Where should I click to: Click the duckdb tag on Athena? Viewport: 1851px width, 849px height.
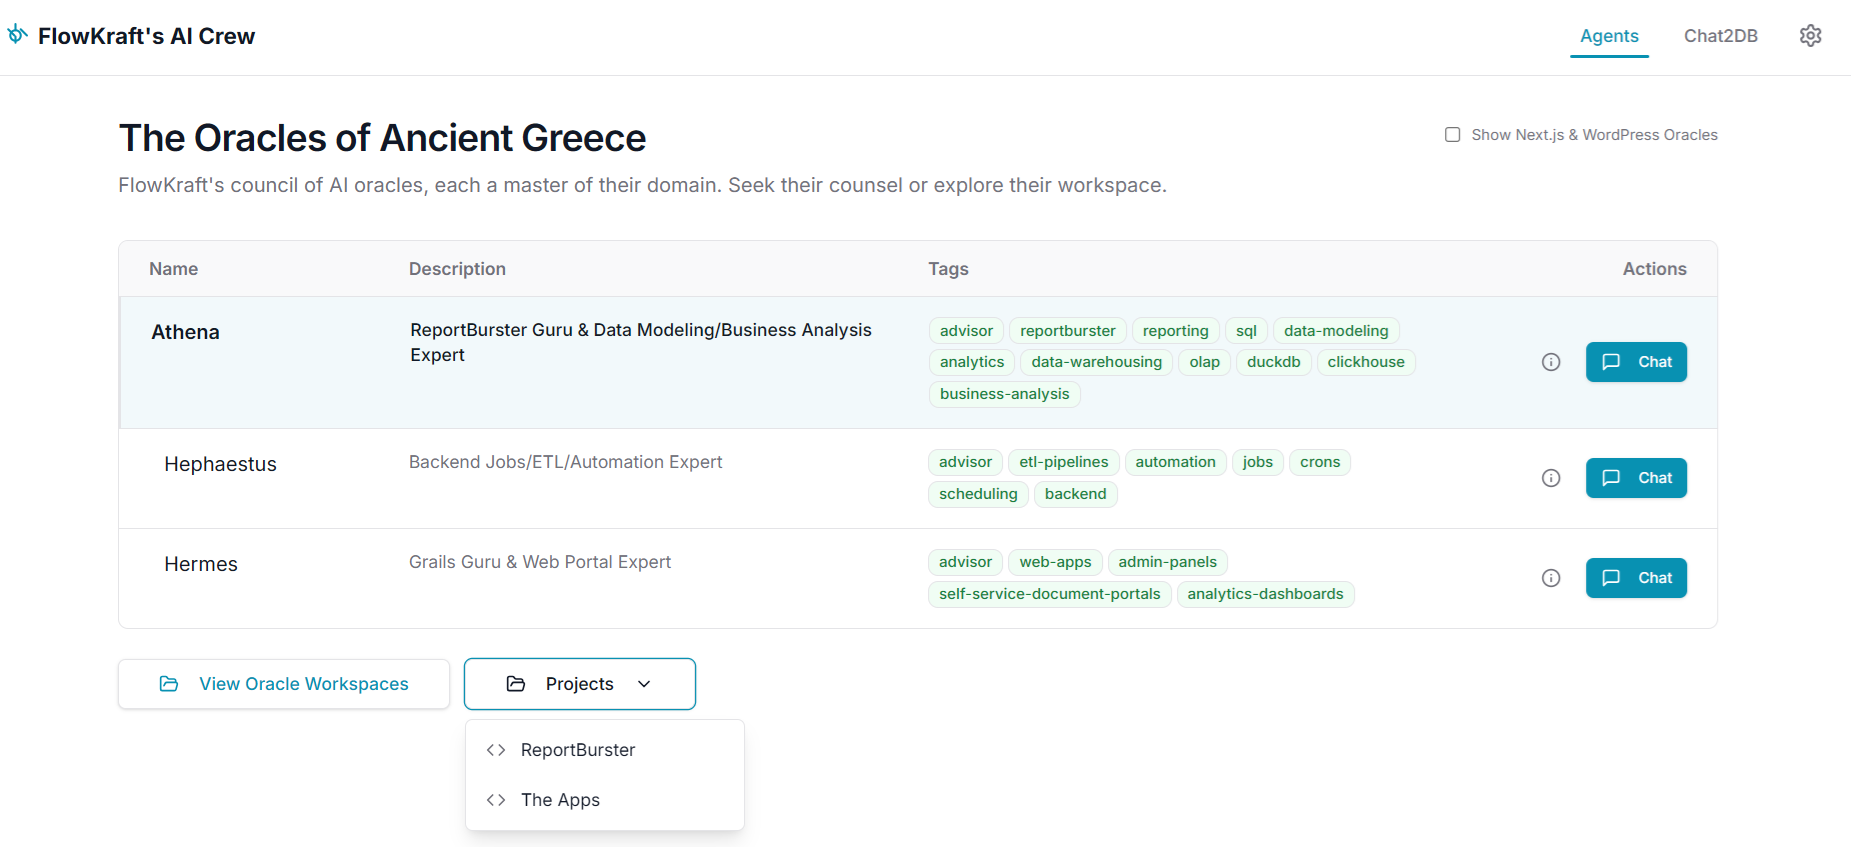[1273, 362]
